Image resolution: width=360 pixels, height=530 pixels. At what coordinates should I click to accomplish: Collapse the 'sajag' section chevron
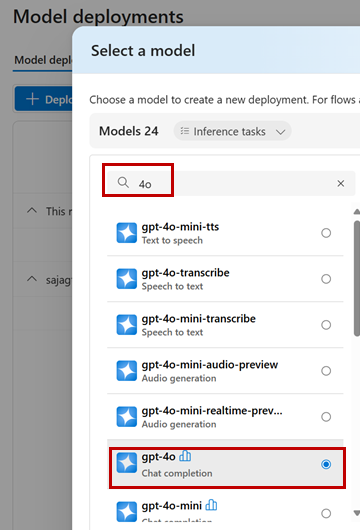coord(32,279)
